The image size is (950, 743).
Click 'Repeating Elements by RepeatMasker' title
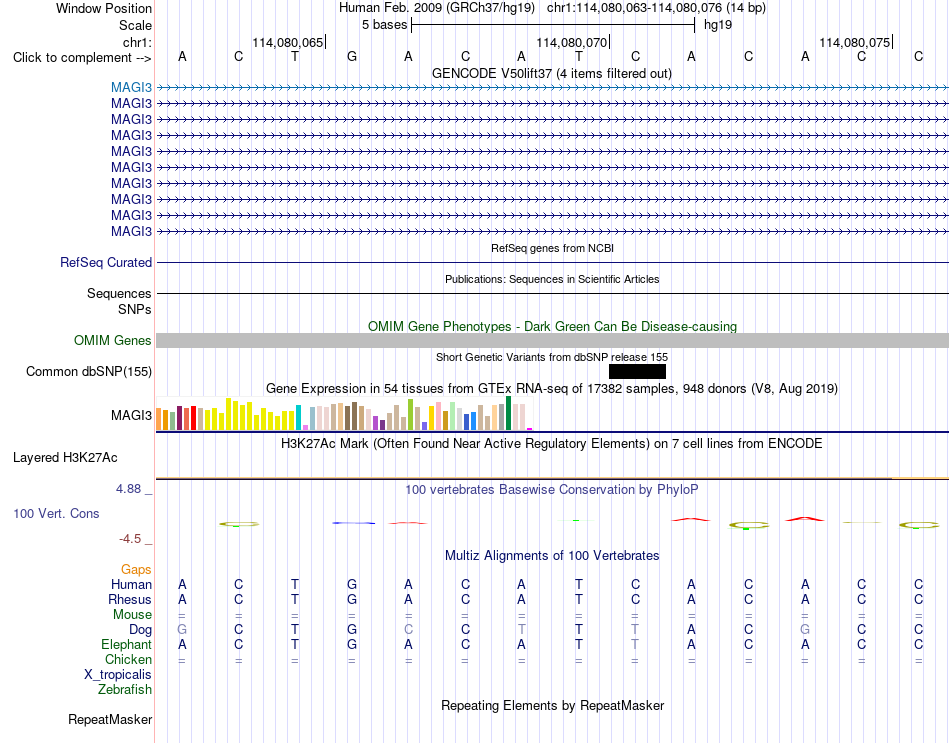(x=552, y=705)
